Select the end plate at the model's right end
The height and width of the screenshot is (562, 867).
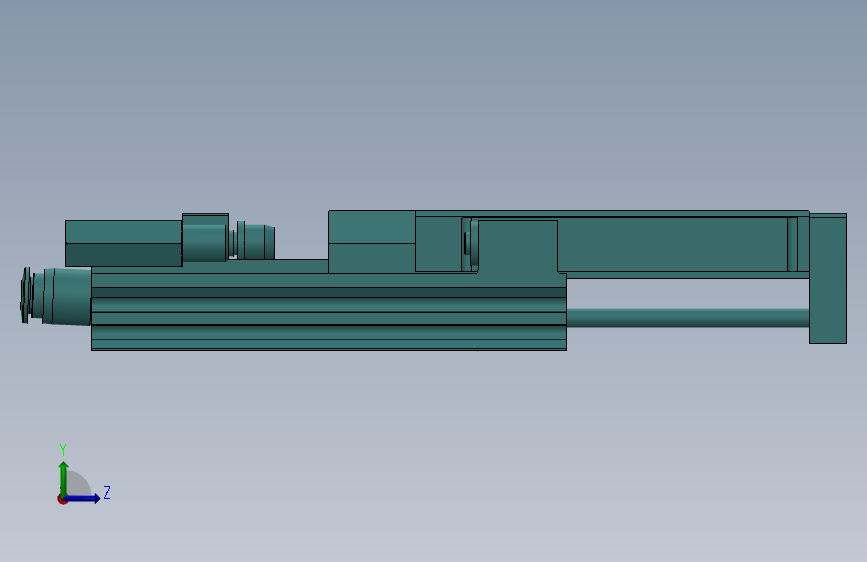(x=828, y=278)
